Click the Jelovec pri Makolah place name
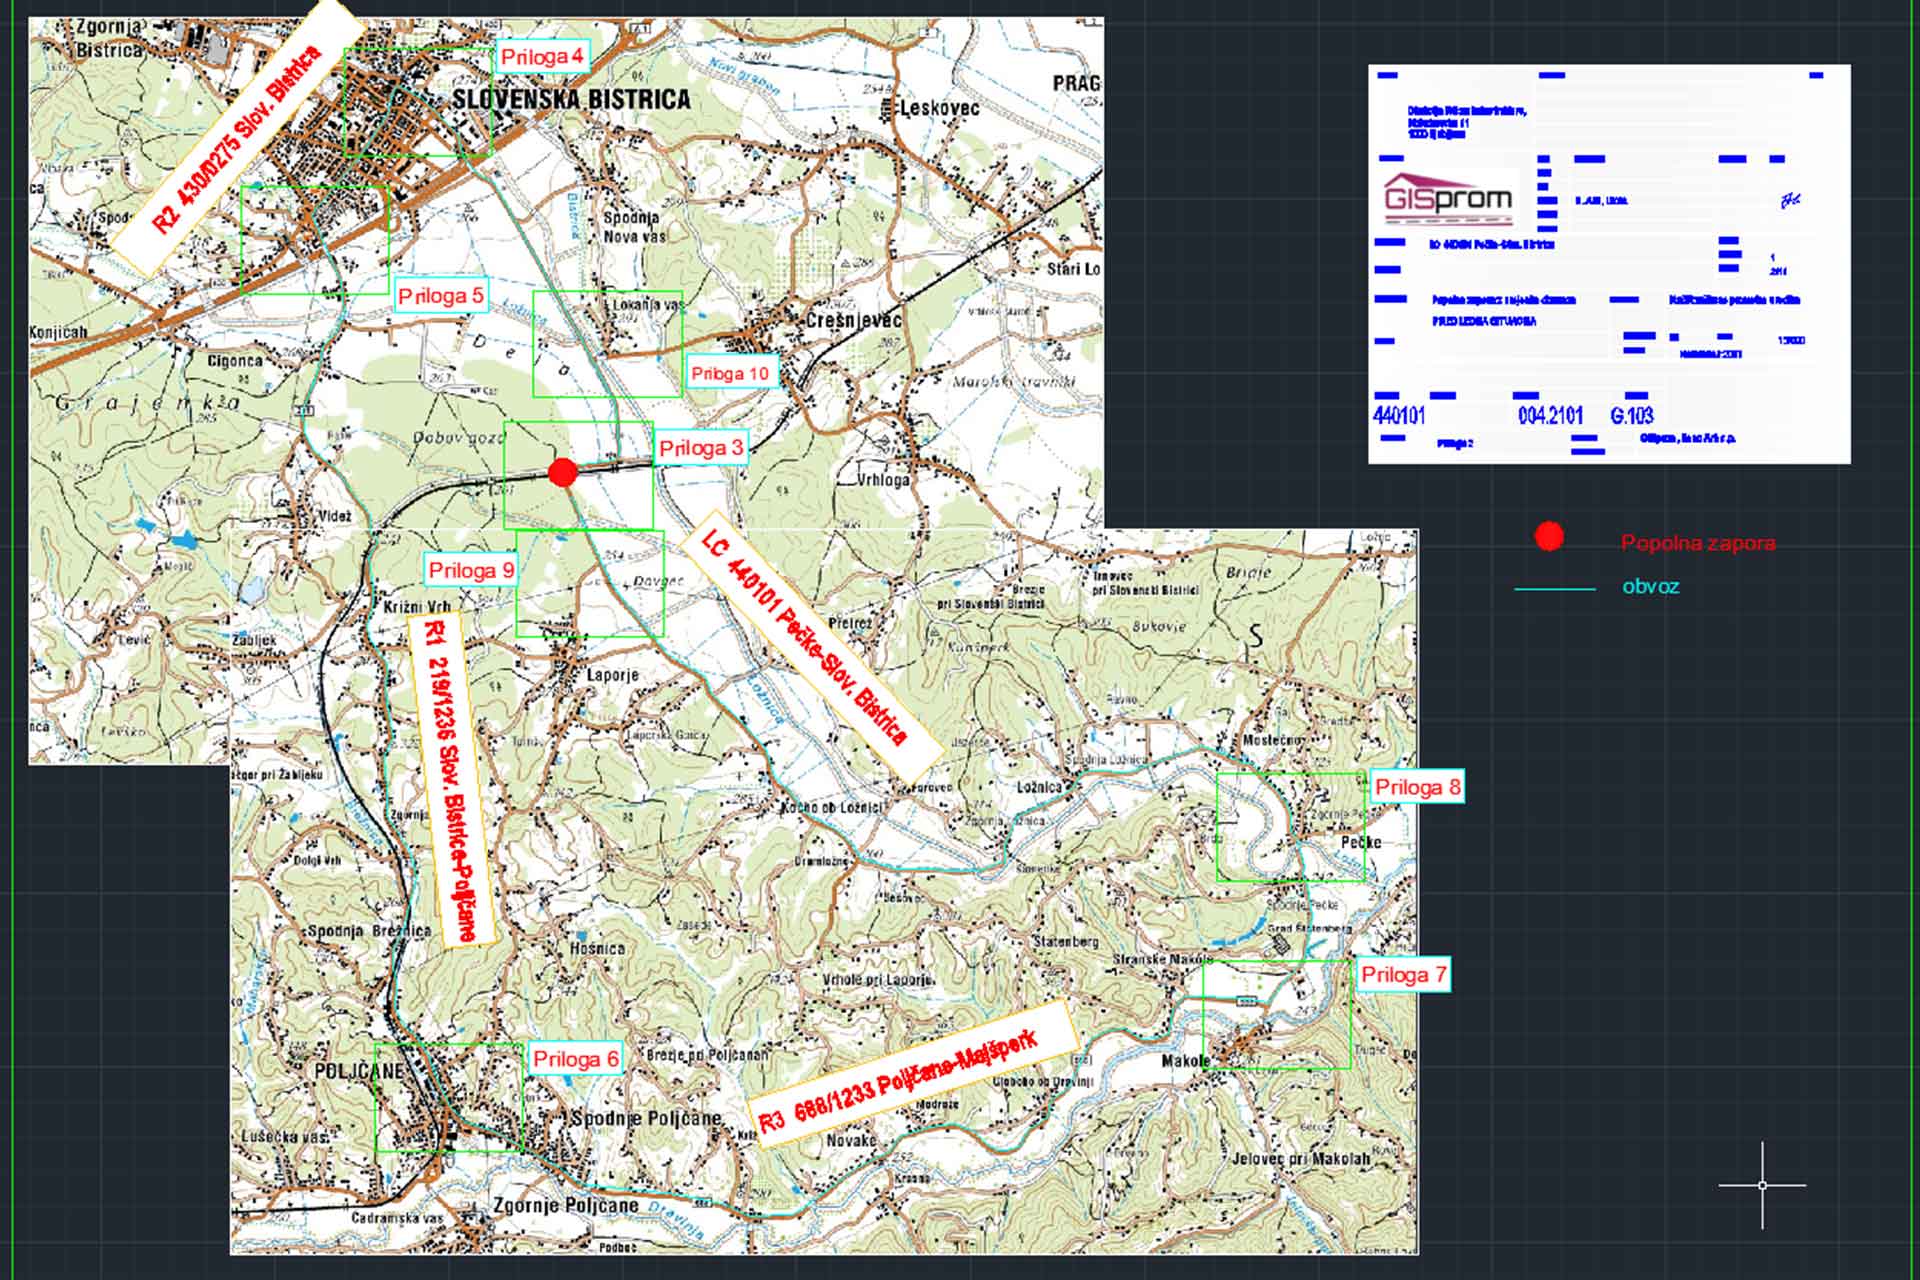This screenshot has width=1920, height=1280. click(x=1301, y=1159)
